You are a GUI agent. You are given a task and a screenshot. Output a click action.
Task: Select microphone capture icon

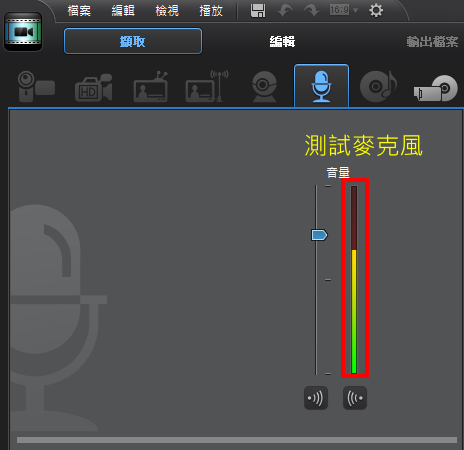pos(321,86)
